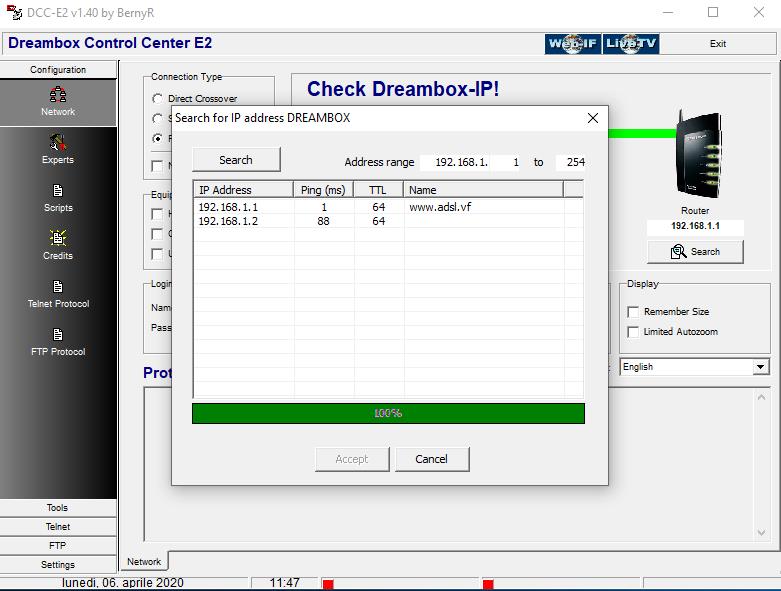Image resolution: width=781 pixels, height=591 pixels.
Task: Click the router IP 192.168.1.1 field
Action: click(695, 226)
